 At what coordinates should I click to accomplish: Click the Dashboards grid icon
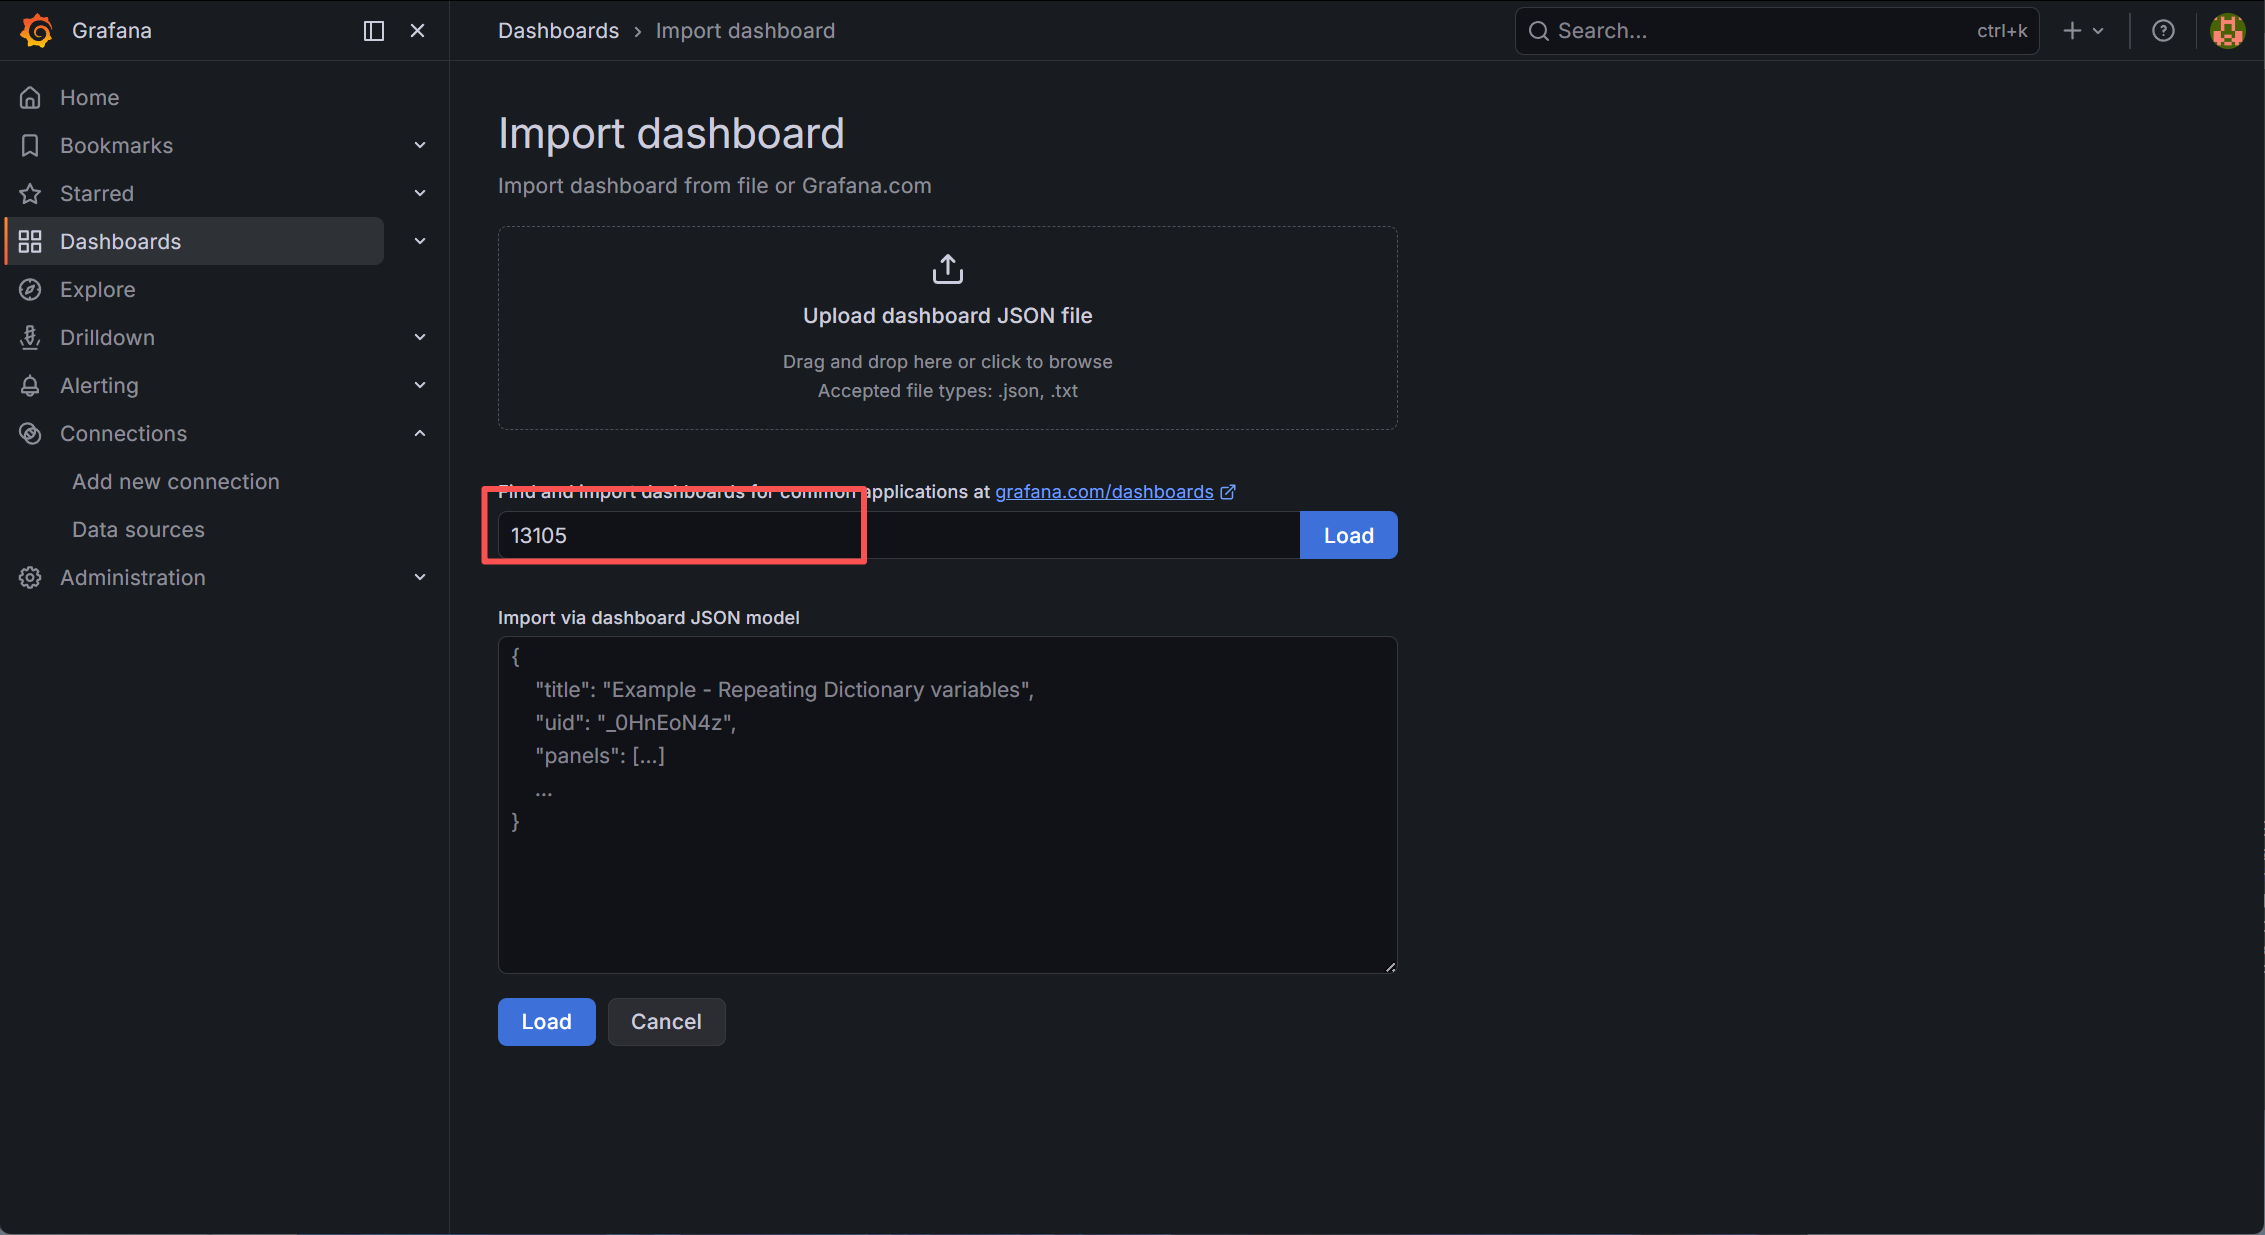pyautogui.click(x=30, y=242)
